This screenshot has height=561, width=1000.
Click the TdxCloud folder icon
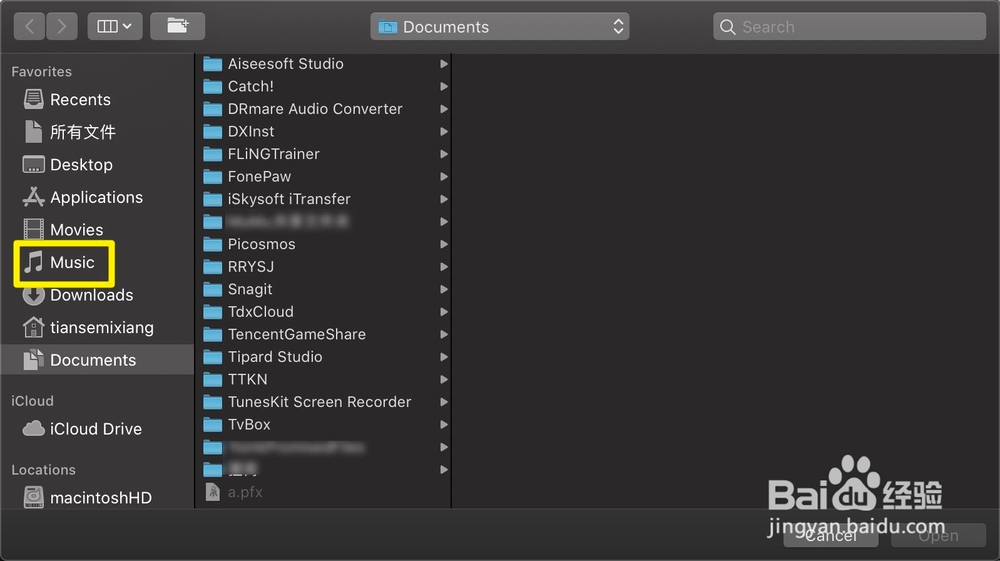[x=212, y=312]
